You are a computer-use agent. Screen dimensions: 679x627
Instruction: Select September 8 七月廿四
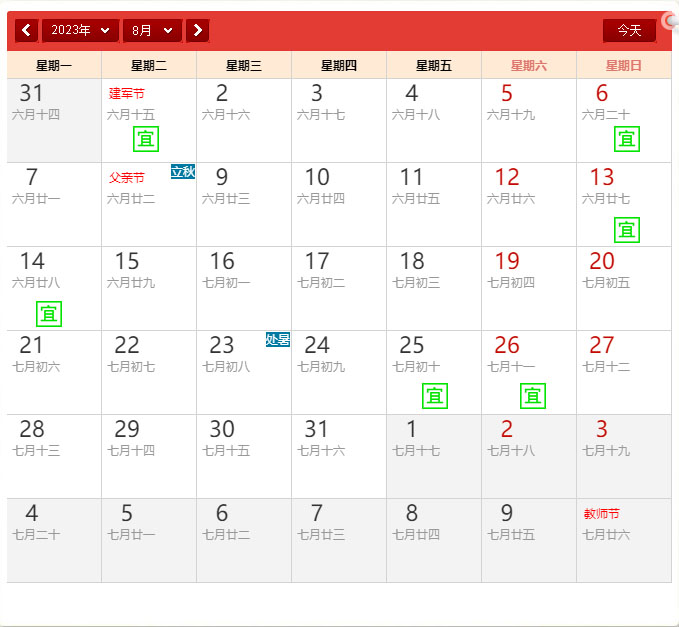434,540
